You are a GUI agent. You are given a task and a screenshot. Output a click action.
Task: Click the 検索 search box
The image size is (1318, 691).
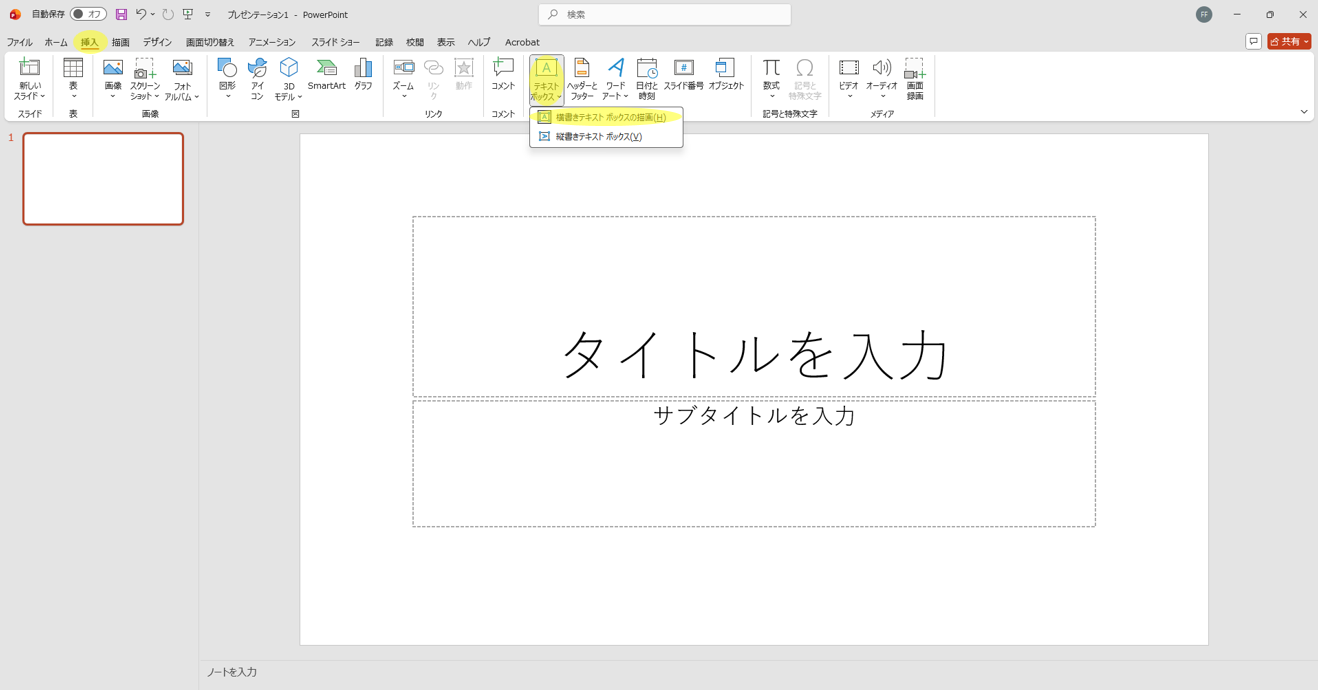click(665, 15)
